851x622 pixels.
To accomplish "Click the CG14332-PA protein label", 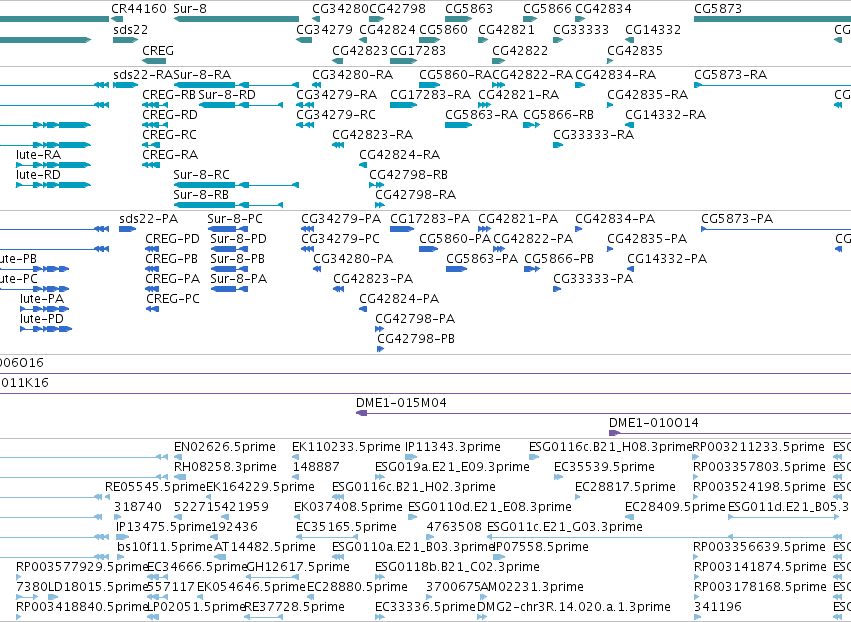I will click(x=667, y=259).
